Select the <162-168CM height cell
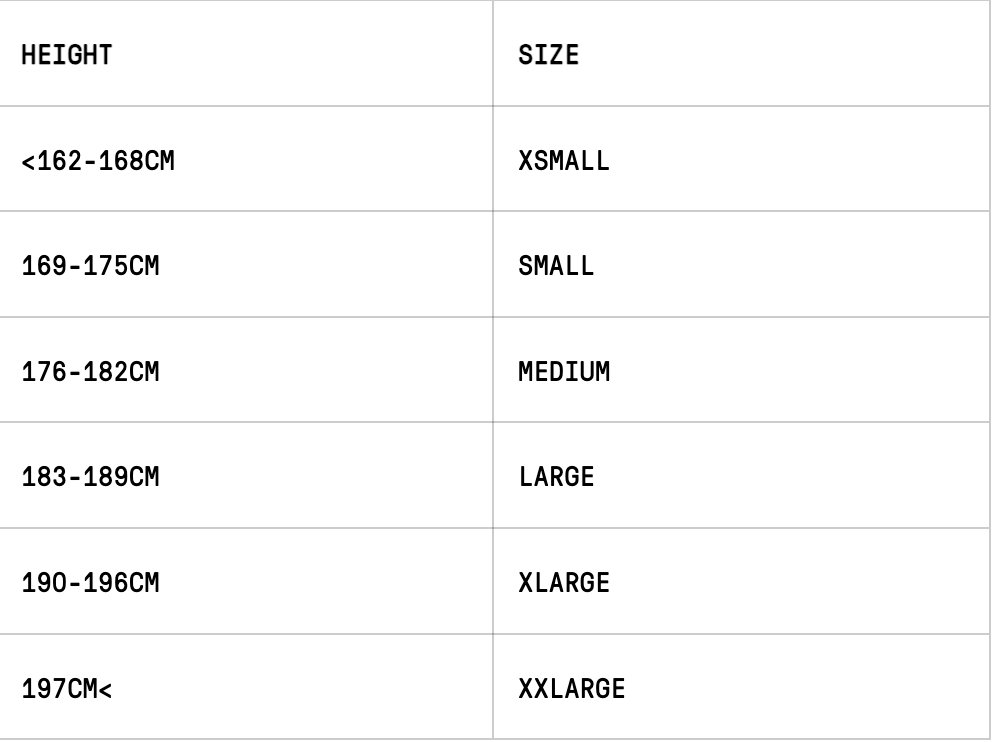 (x=98, y=160)
